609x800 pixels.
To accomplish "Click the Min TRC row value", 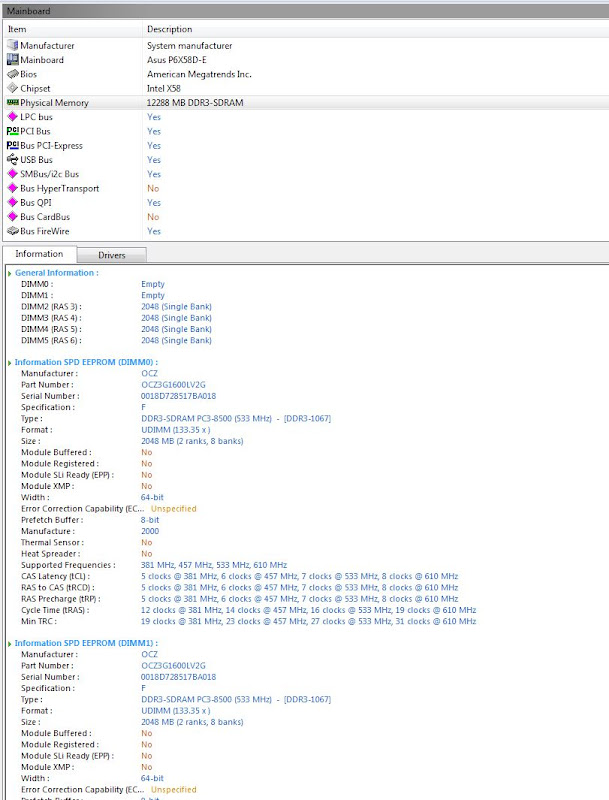I will tap(309, 621).
